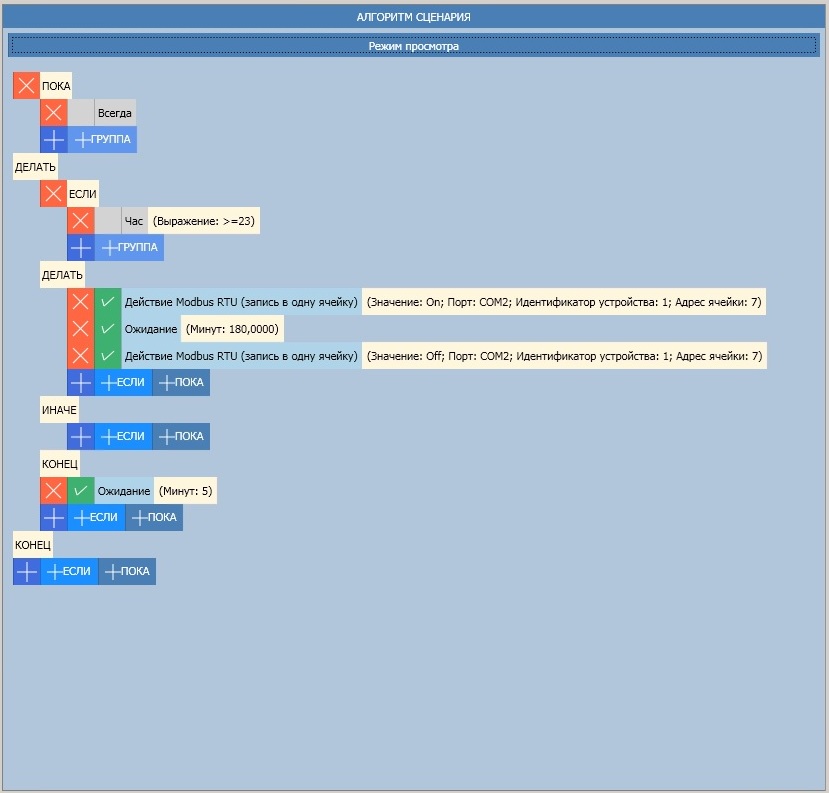Click the first ДЕЛАТЬ keyword under ПОКА
The height and width of the screenshot is (793, 829).
tap(35, 167)
